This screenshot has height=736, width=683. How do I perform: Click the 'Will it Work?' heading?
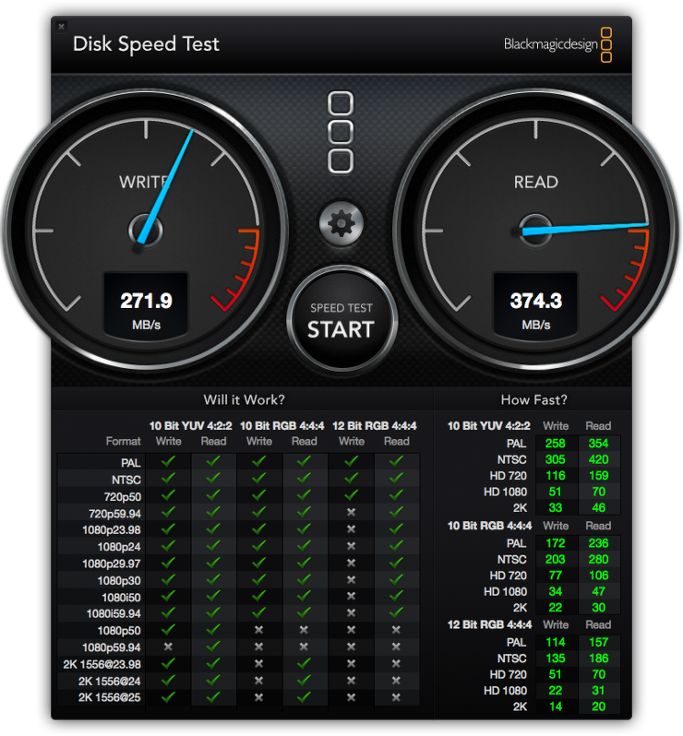pos(244,399)
